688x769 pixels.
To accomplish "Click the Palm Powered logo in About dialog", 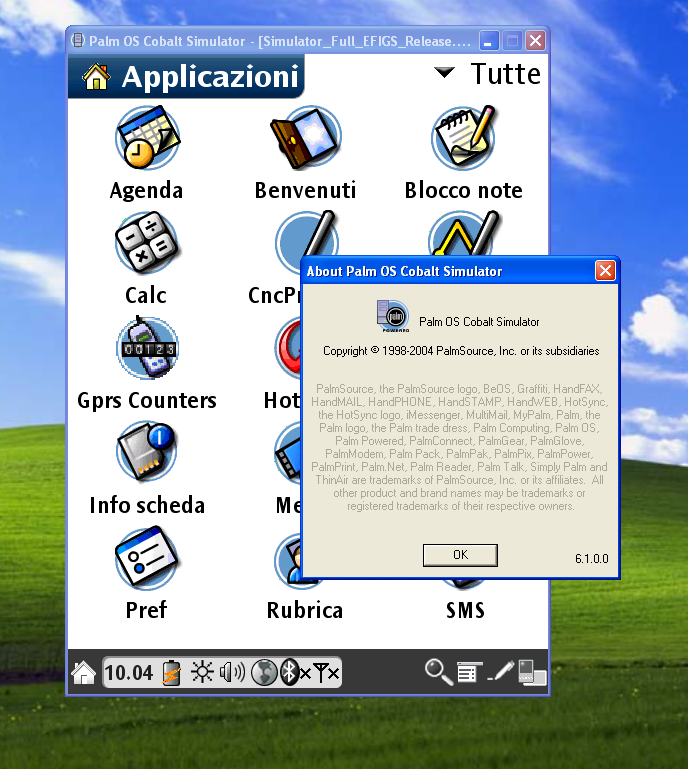I will tap(393, 316).
